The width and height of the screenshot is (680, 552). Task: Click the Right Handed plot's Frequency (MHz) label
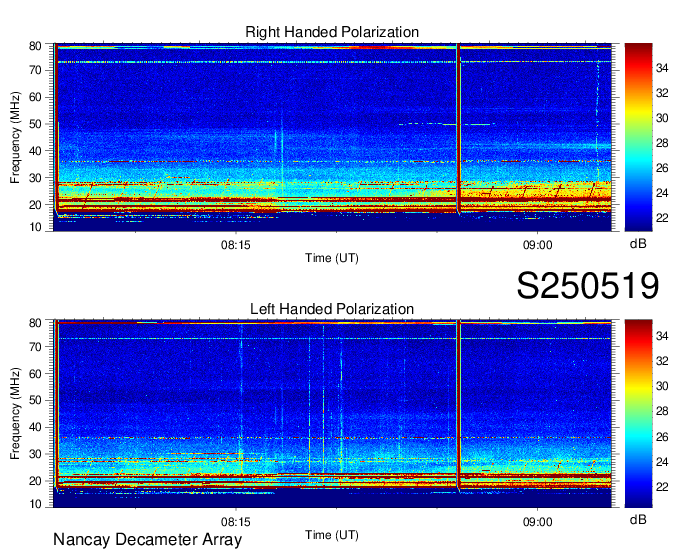point(15,137)
